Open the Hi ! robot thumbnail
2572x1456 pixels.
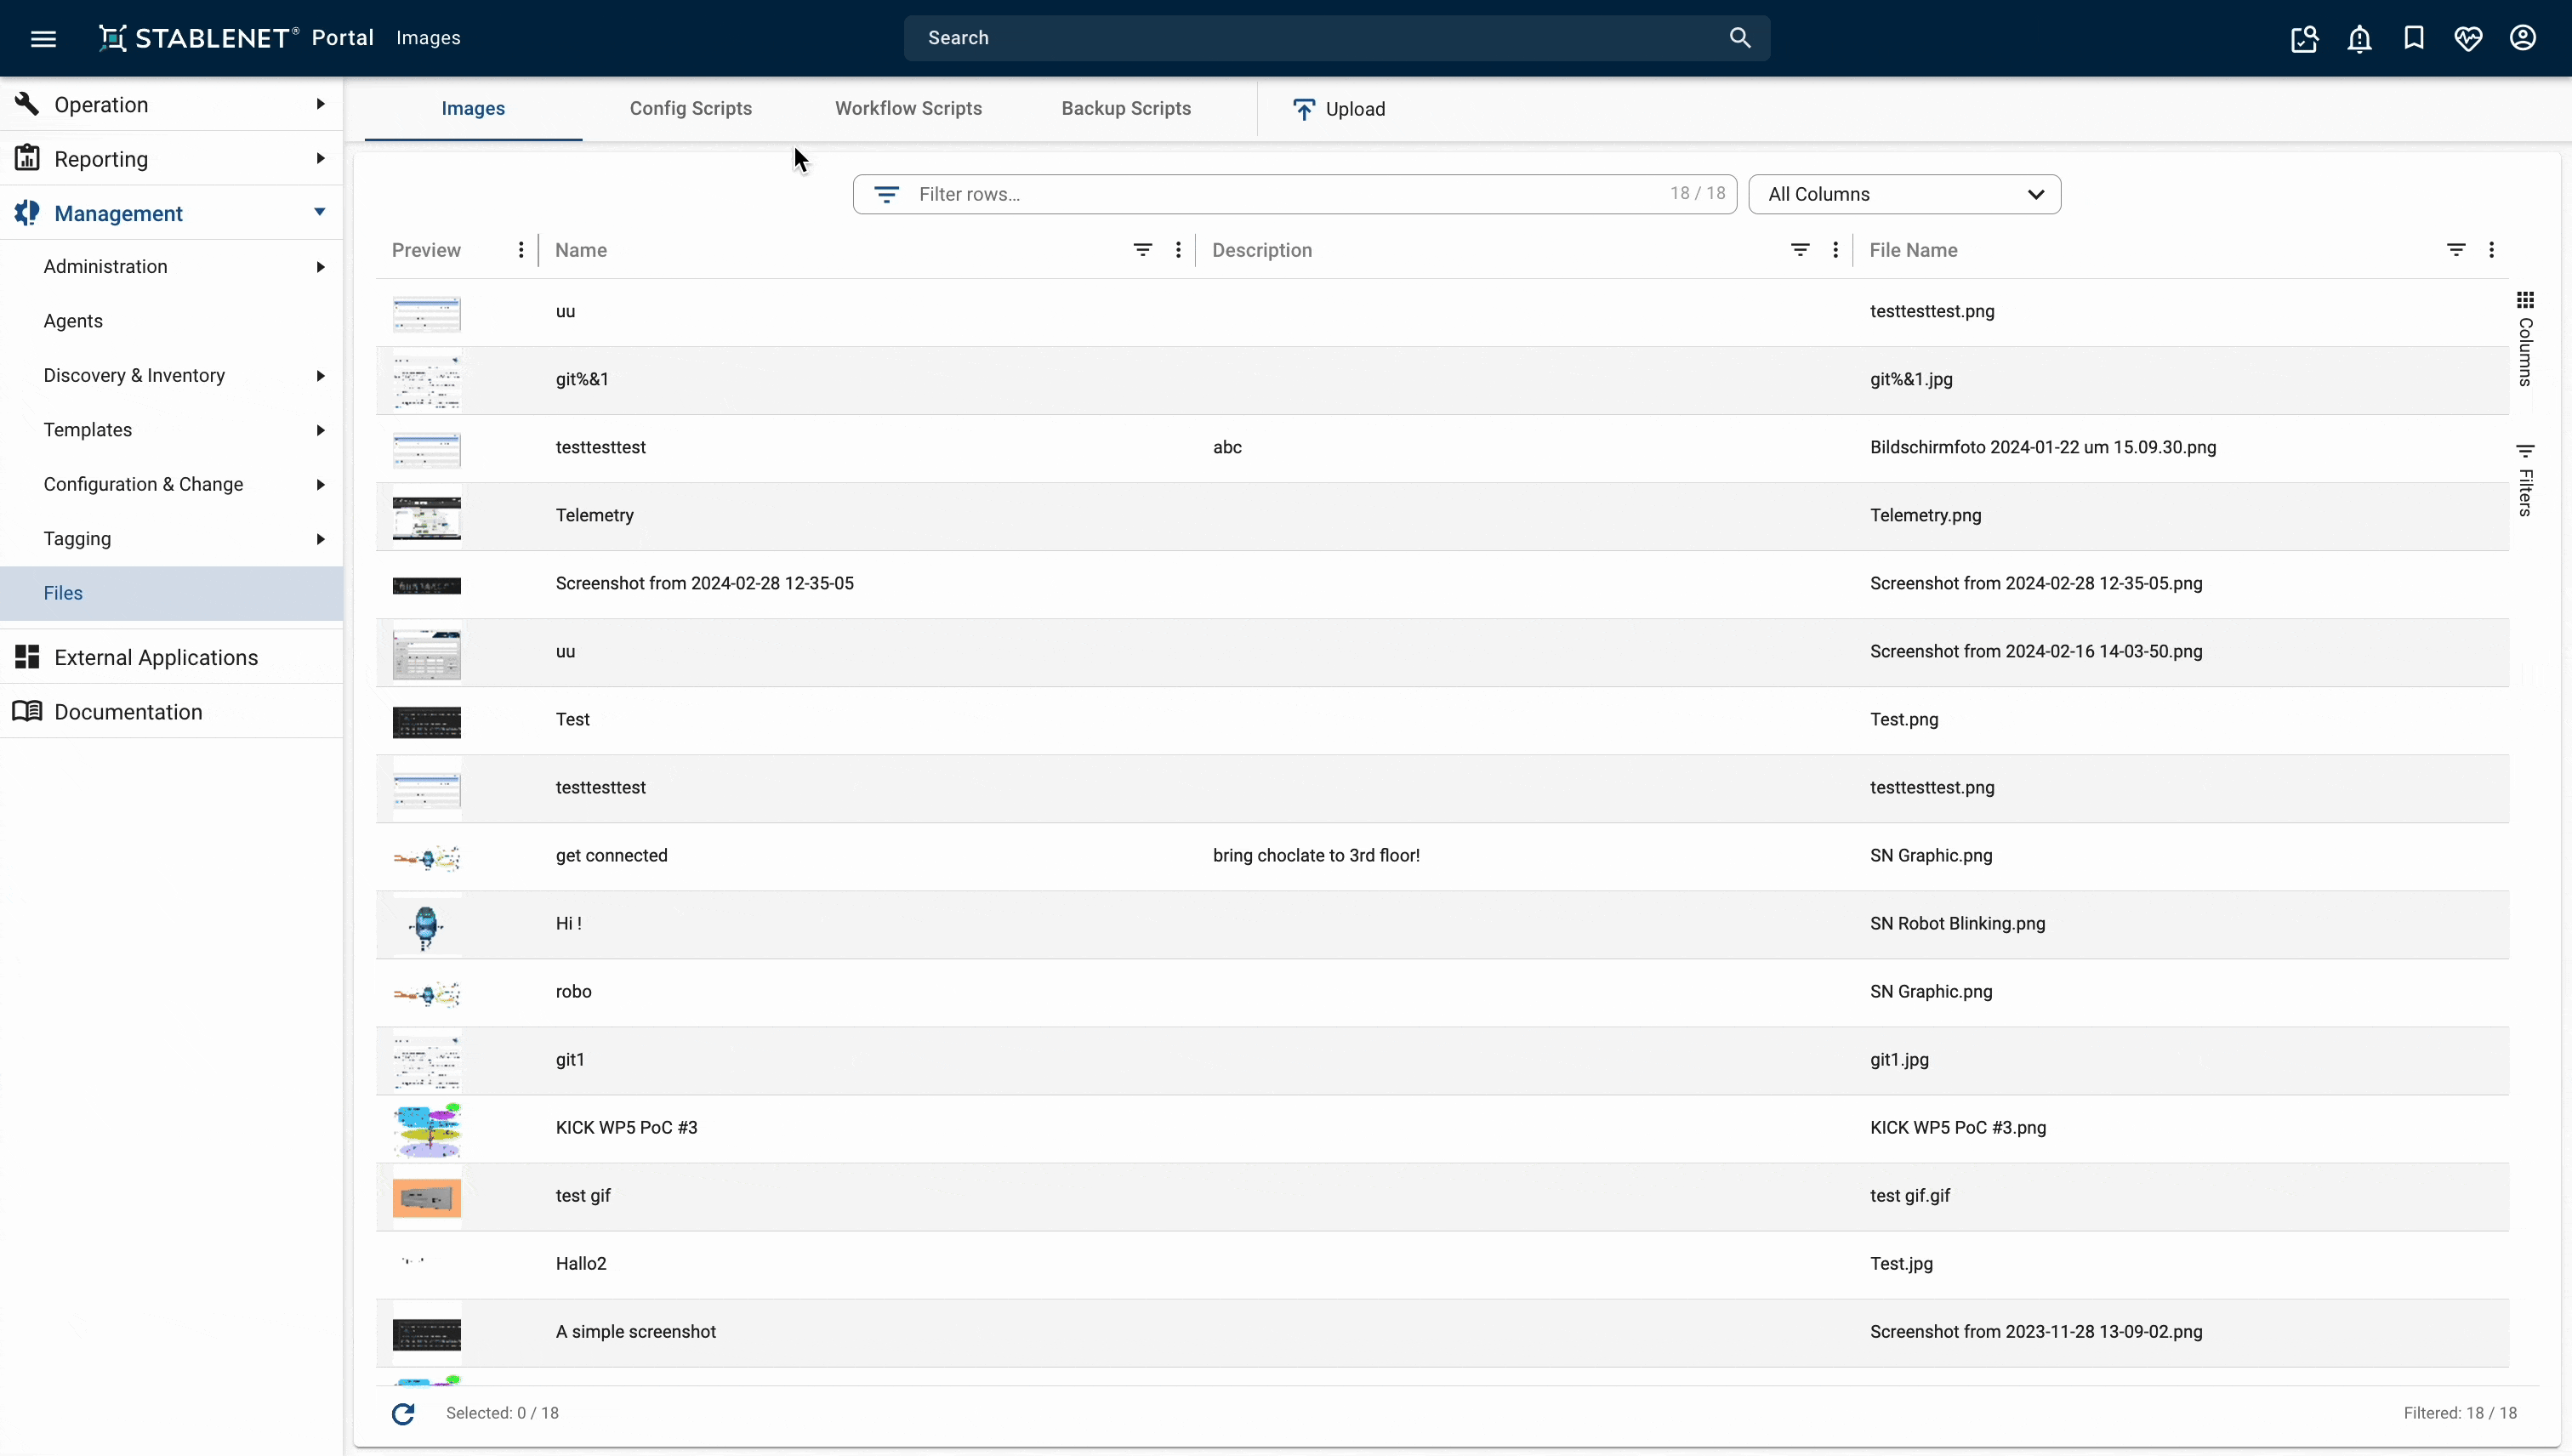(426, 926)
